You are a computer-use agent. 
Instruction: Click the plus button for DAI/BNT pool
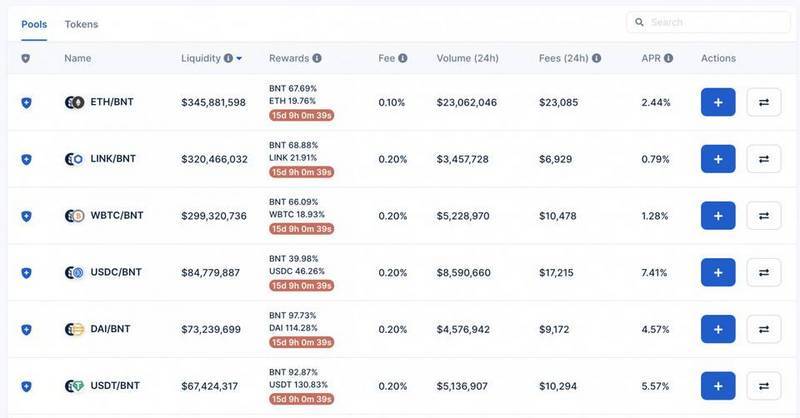[718, 329]
